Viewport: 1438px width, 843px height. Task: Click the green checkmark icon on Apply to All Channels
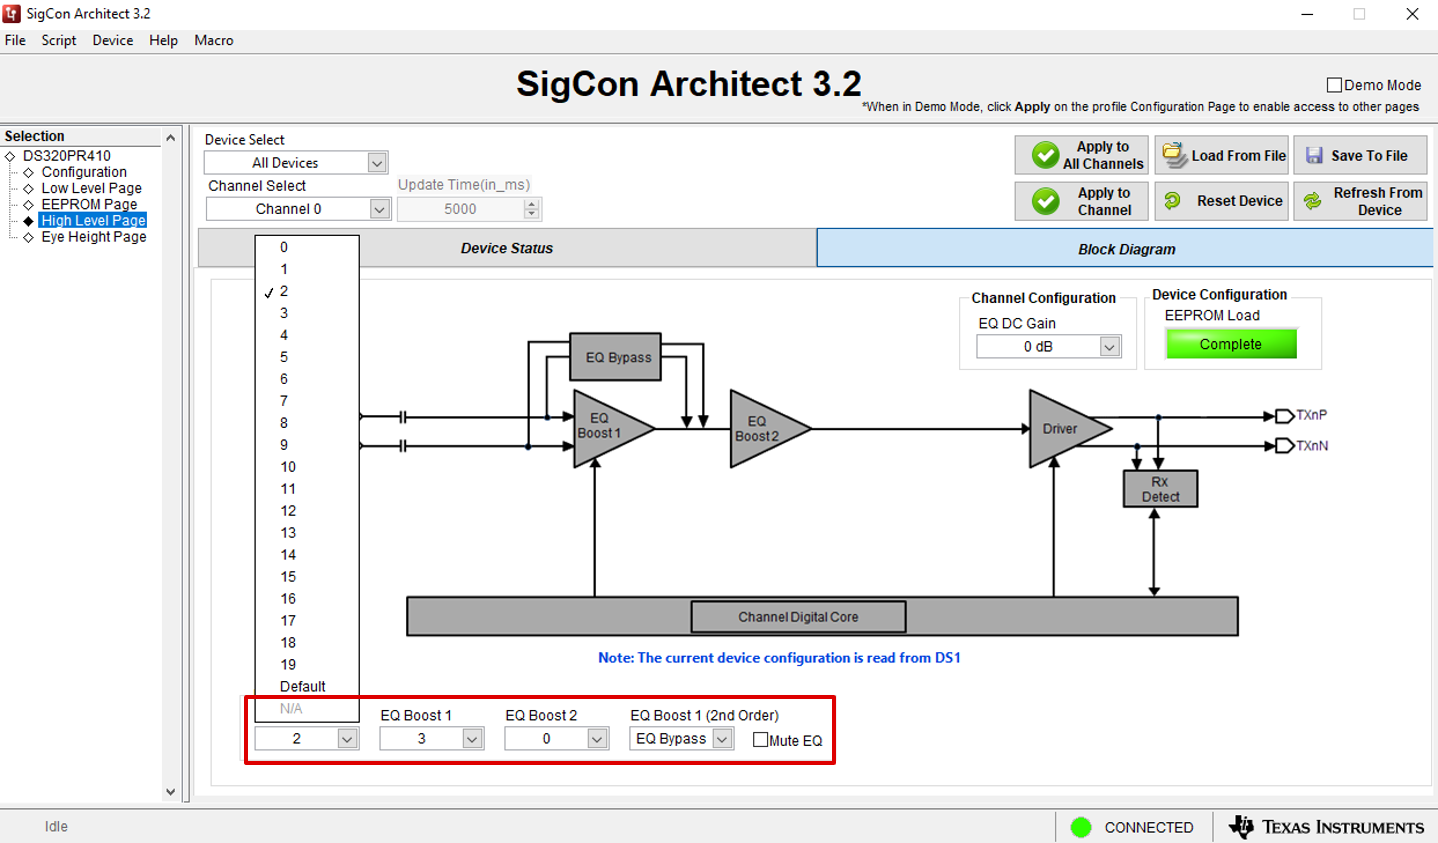[x=1045, y=155]
